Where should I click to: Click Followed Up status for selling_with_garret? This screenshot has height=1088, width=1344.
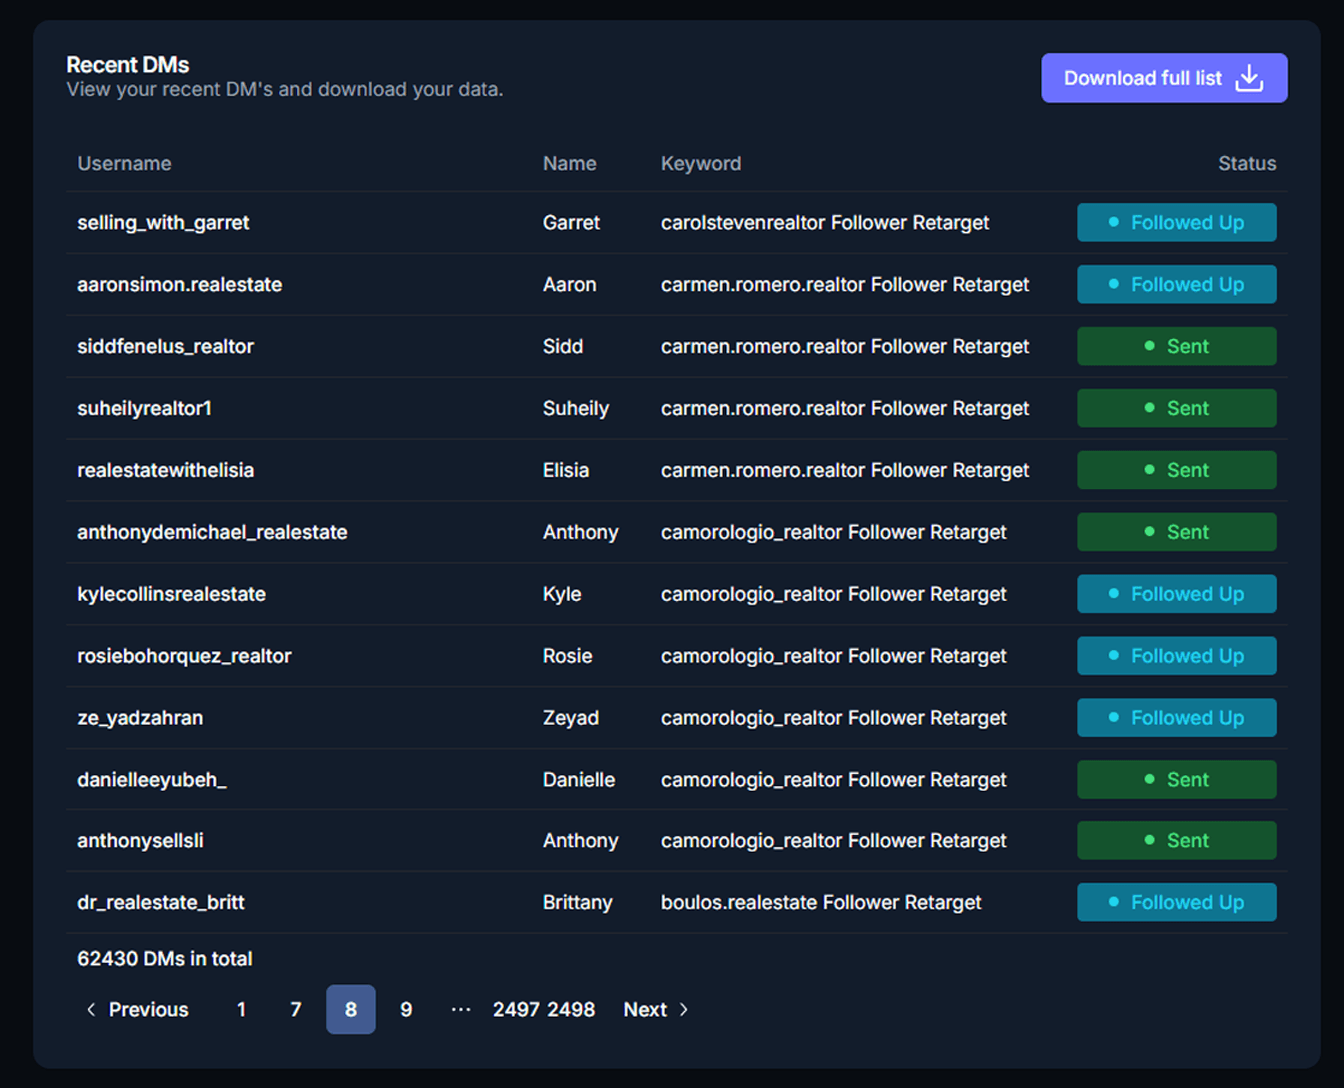click(x=1176, y=223)
